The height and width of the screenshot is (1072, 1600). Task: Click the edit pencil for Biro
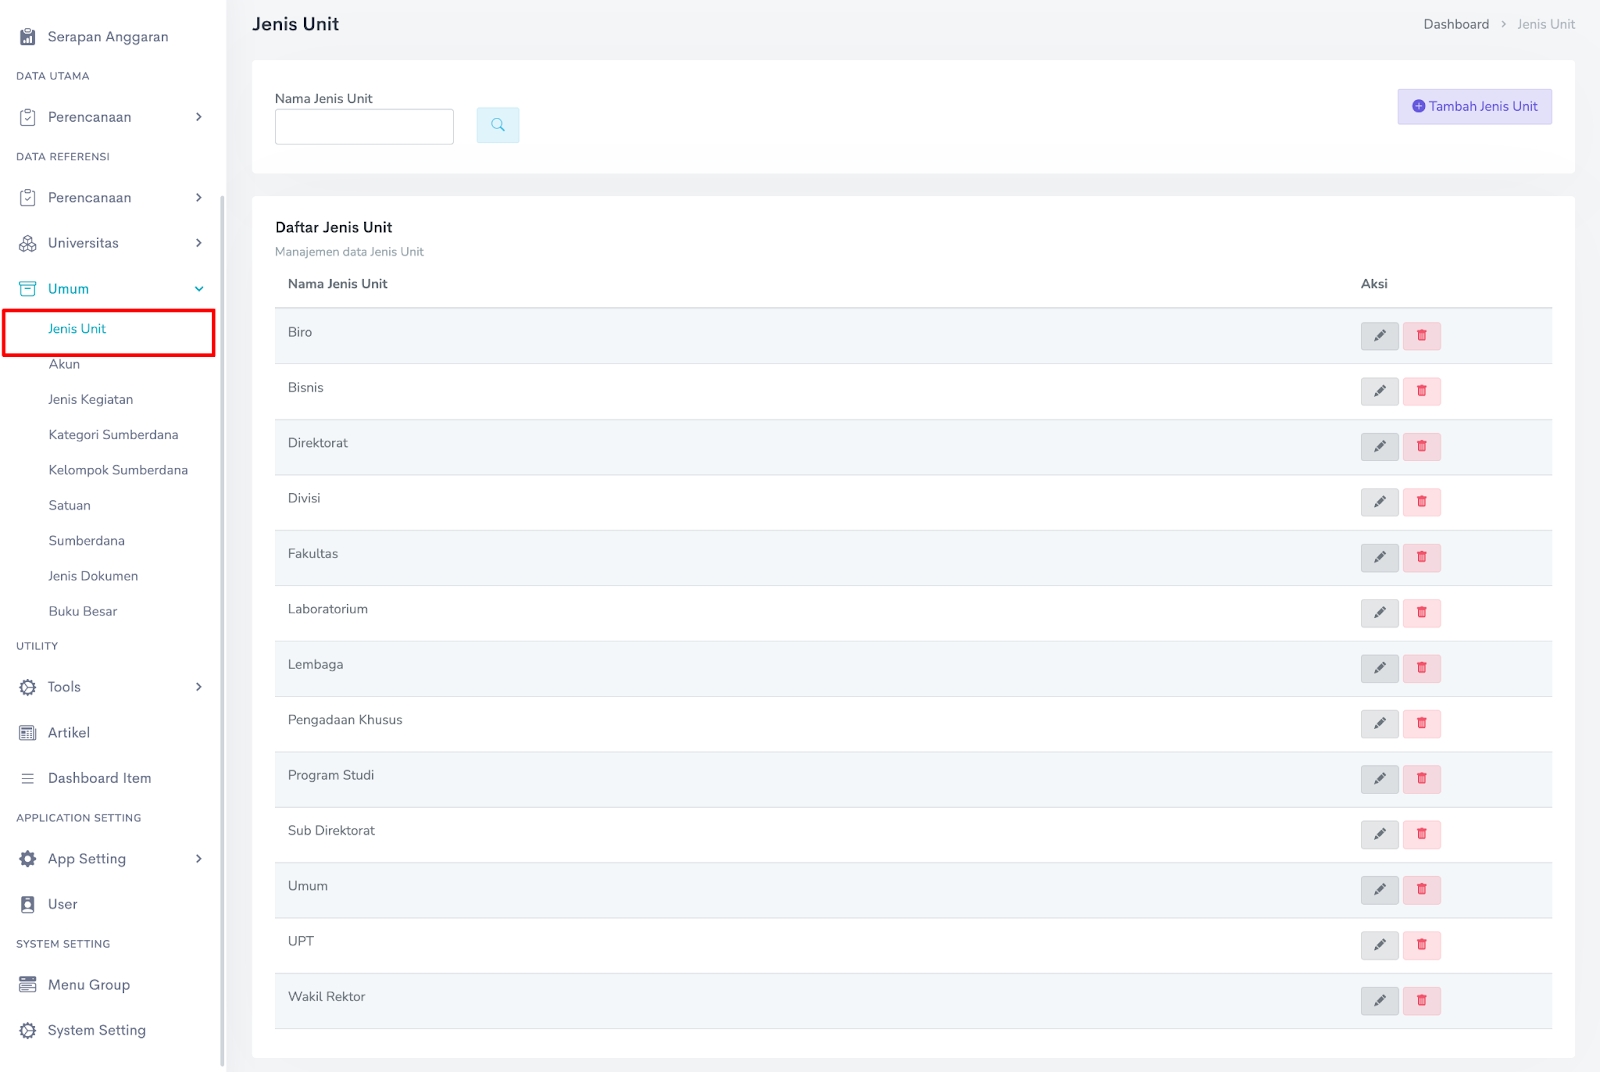click(x=1379, y=336)
